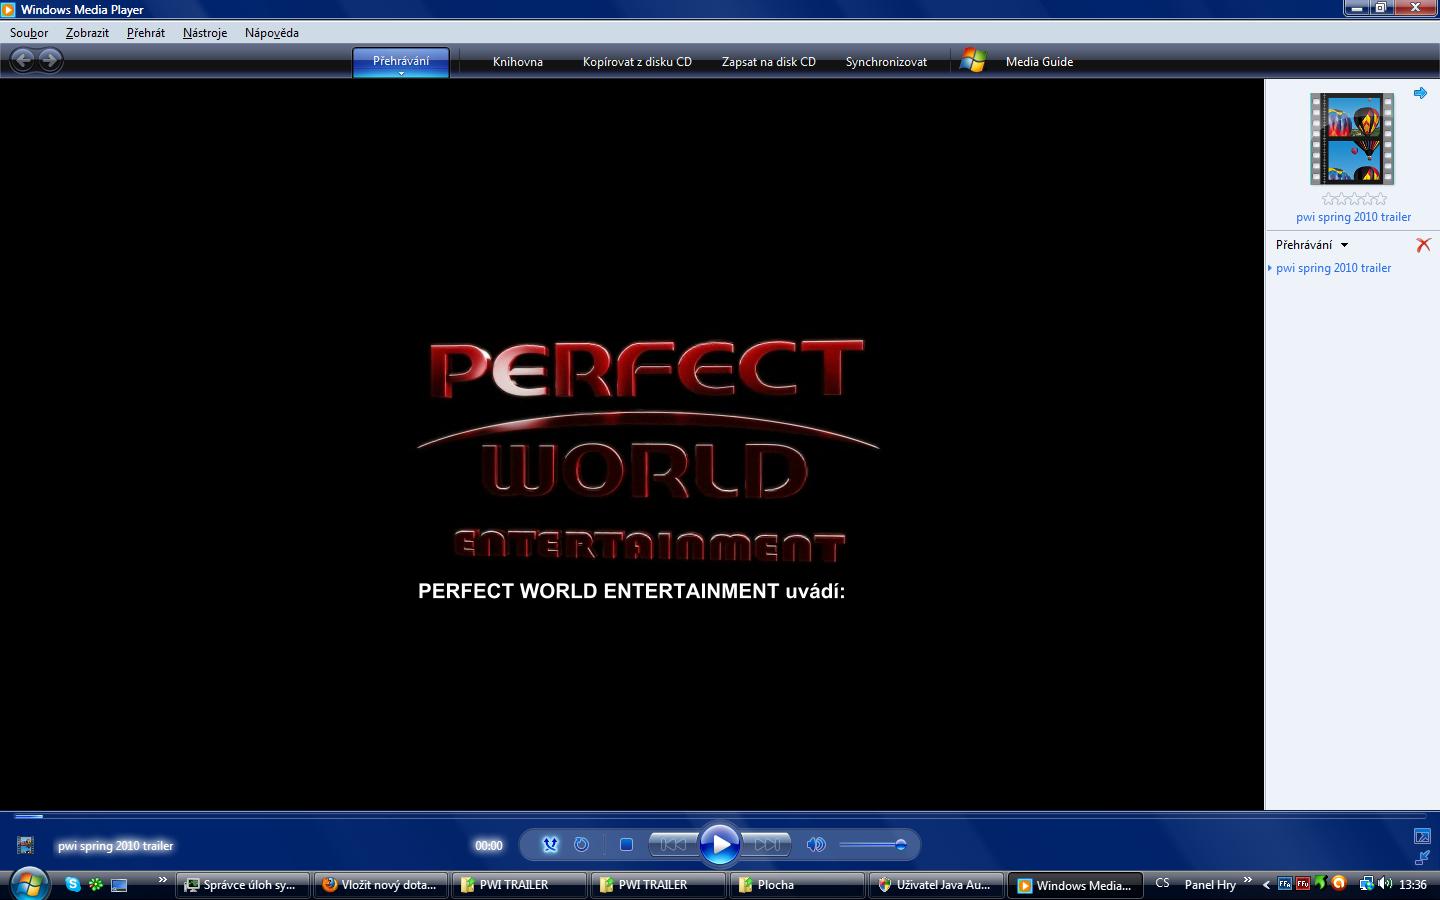
Task: Open the Knihovna tab
Action: click(517, 62)
